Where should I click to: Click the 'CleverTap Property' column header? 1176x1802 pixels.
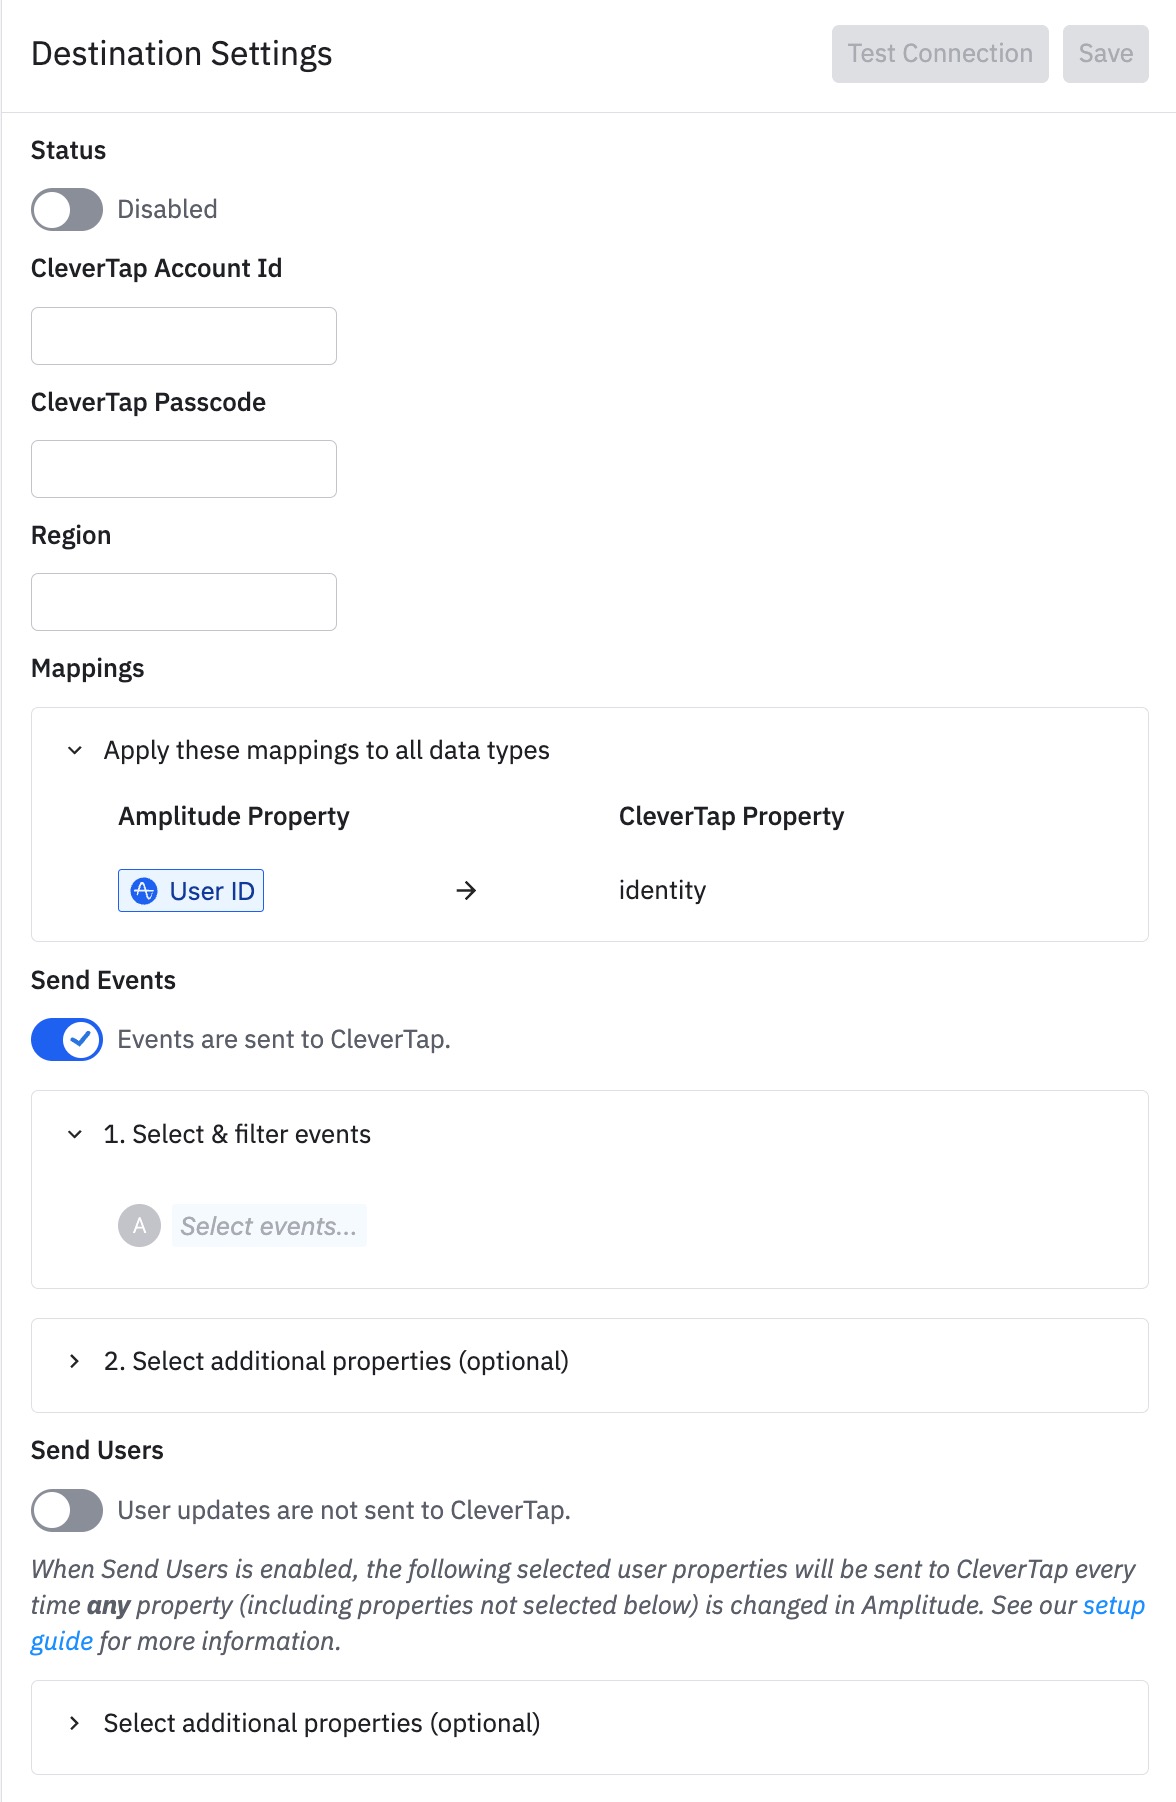(731, 816)
